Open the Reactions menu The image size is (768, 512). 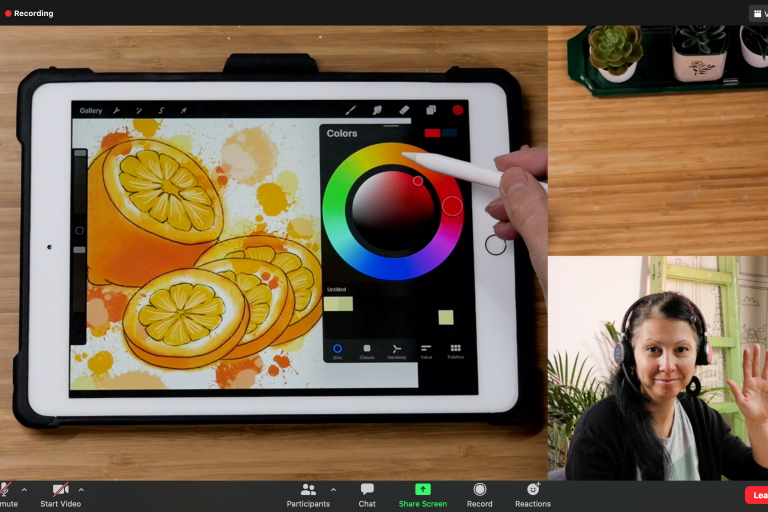[x=533, y=494]
